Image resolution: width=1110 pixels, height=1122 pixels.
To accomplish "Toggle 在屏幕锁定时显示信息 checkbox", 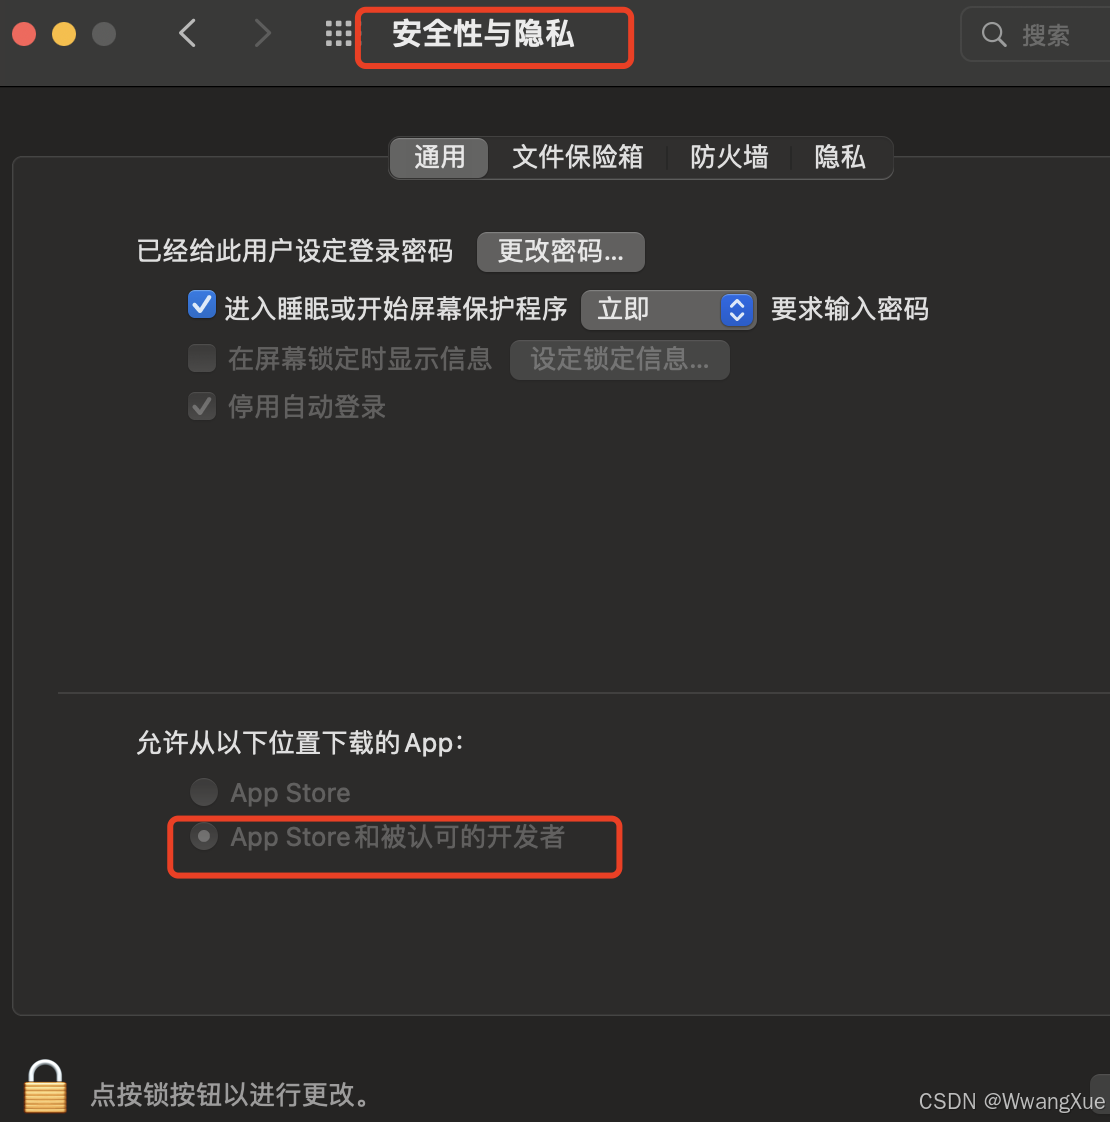I will pos(202,358).
